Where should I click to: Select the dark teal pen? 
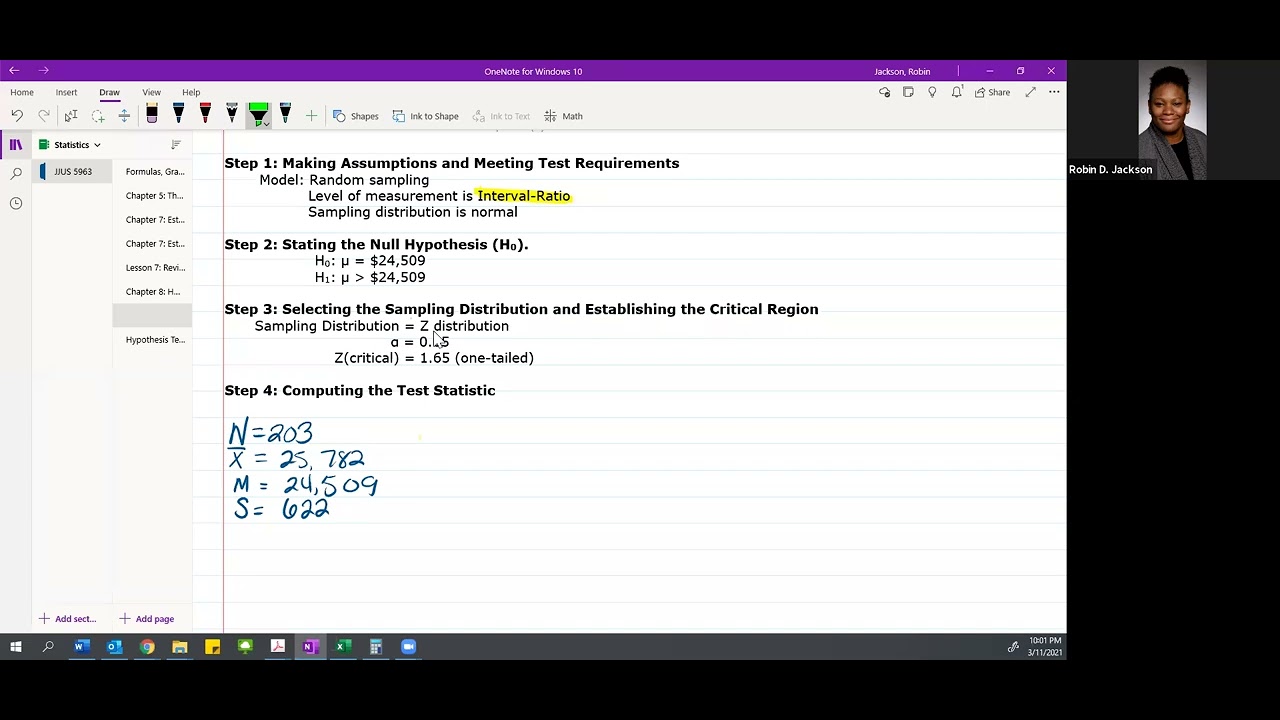click(285, 115)
